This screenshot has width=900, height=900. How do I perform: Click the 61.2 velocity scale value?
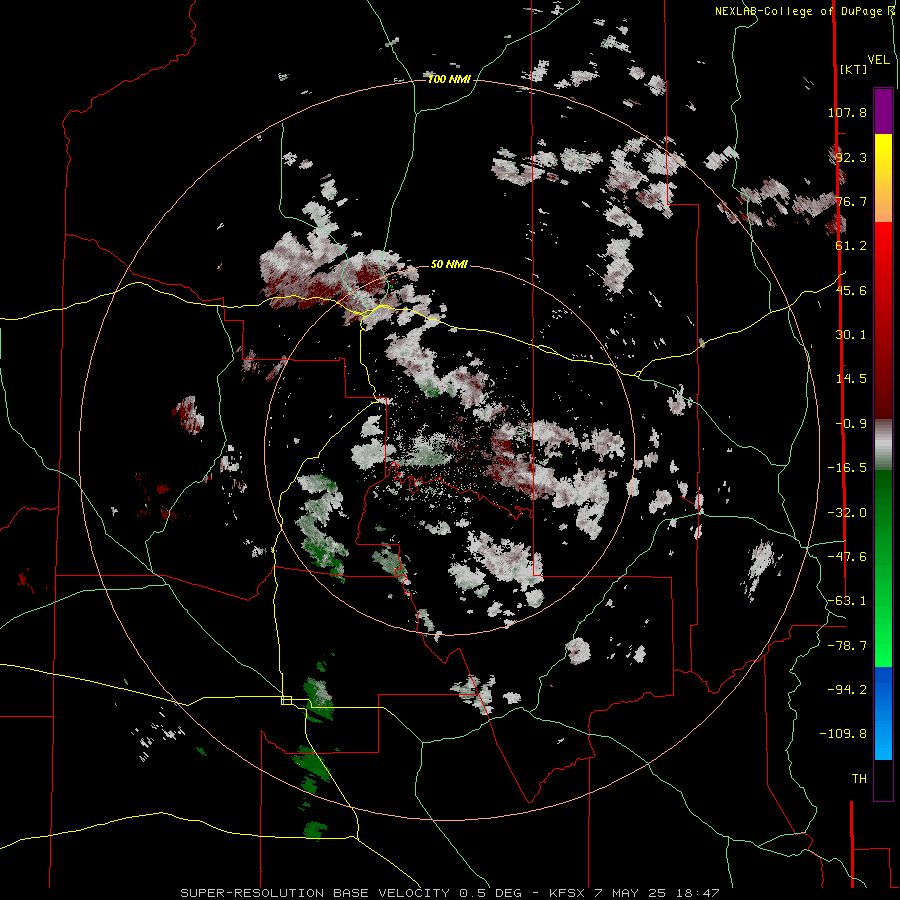pyautogui.click(x=851, y=246)
